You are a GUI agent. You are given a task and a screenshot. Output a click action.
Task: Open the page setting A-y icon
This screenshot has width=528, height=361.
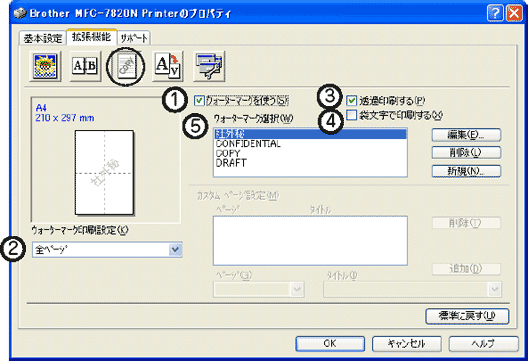click(168, 66)
